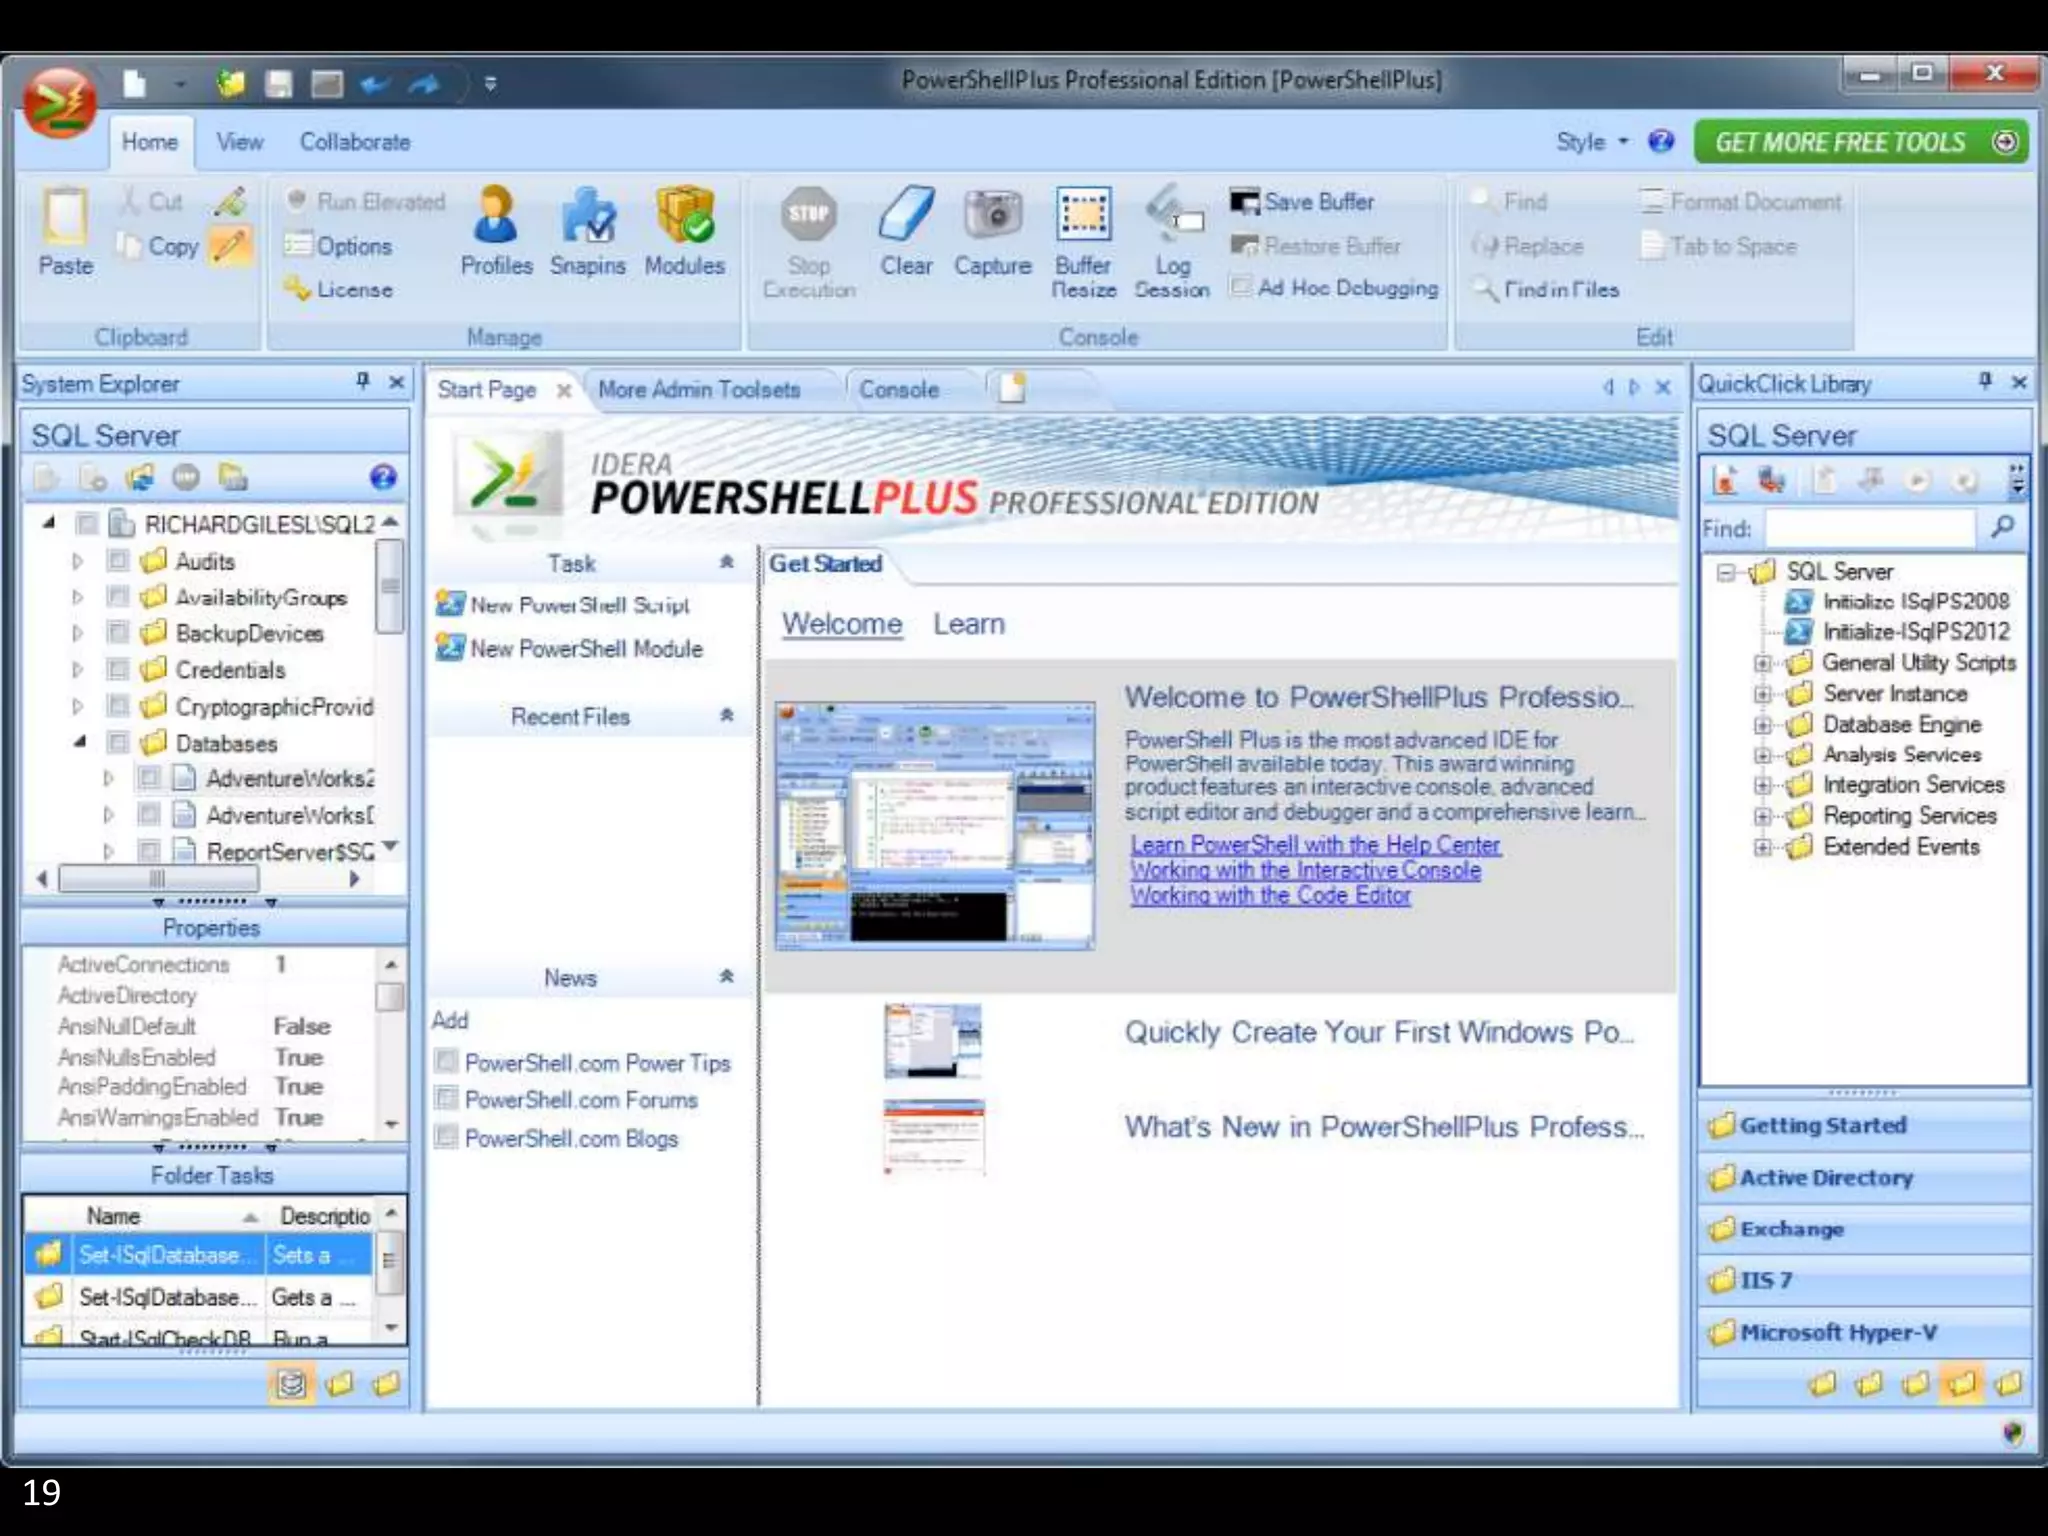Open the Console document tab
The height and width of the screenshot is (1536, 2048).
point(899,390)
